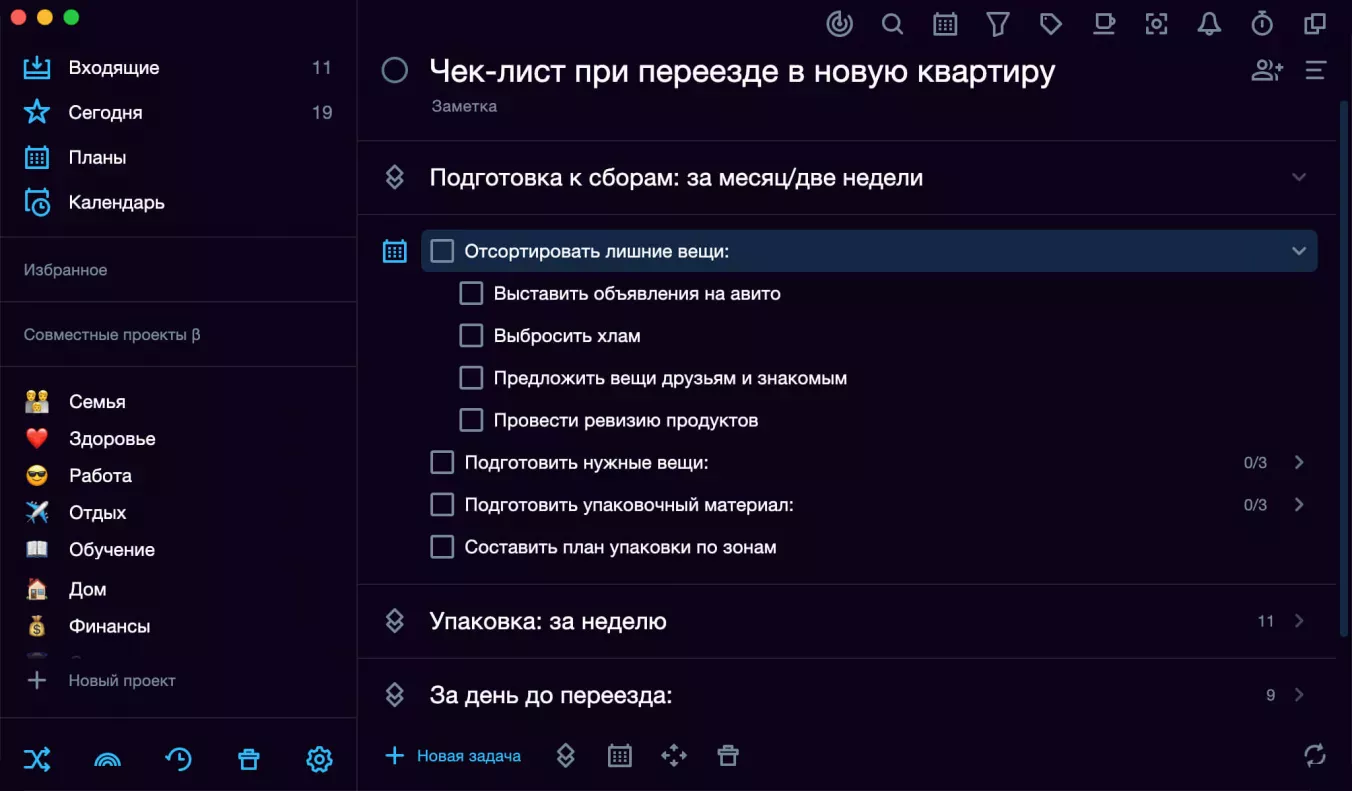This screenshot has width=1352, height=791.
Task: Check Выставить объявления на авито
Action: (x=471, y=293)
